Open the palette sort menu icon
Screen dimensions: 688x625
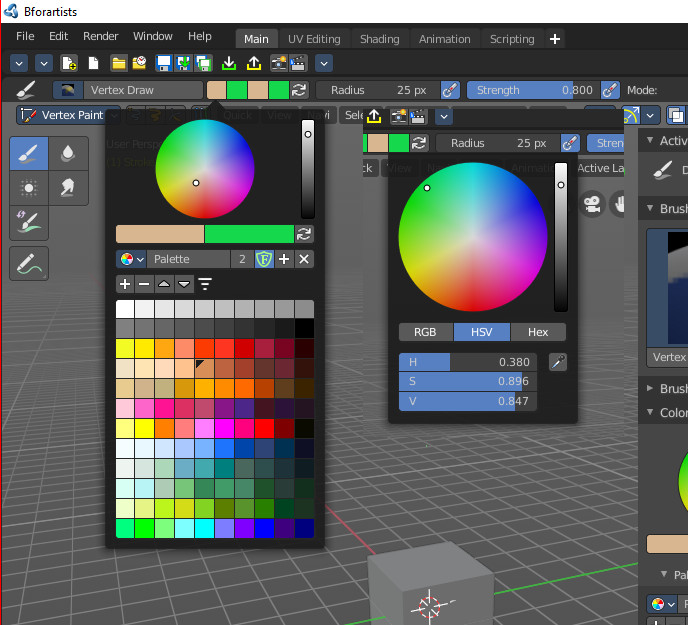tap(205, 284)
